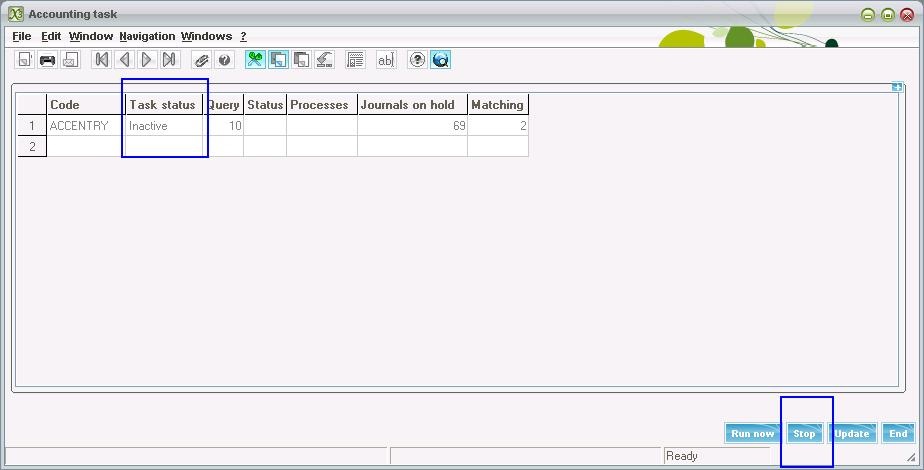Open help with the outlined question mark icon

pyautogui.click(x=417, y=59)
